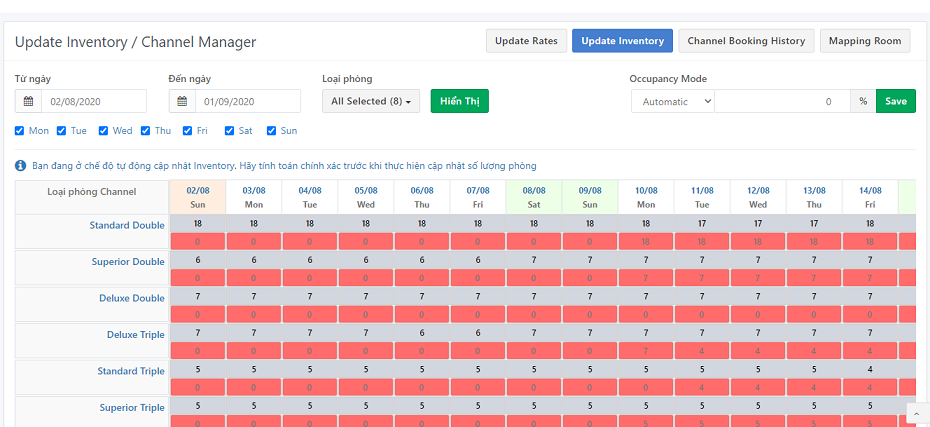Switch to Update Rates tab

[x=526, y=41]
